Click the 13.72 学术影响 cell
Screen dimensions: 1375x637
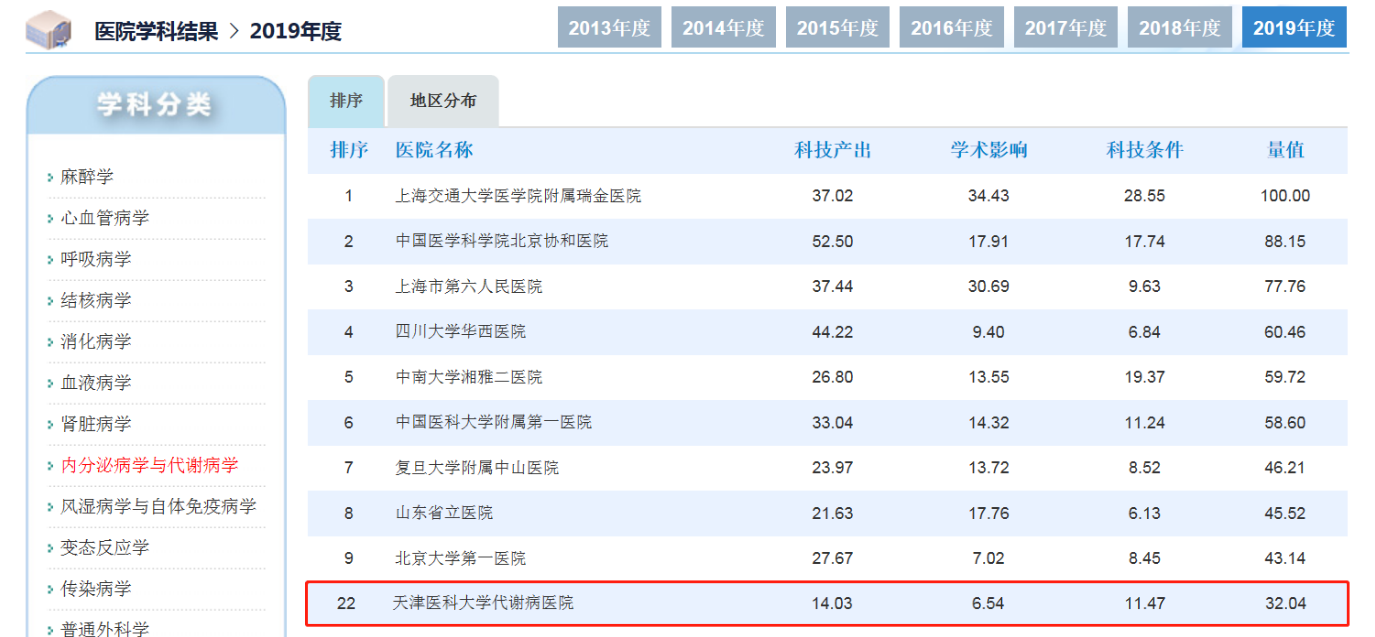[988, 467]
